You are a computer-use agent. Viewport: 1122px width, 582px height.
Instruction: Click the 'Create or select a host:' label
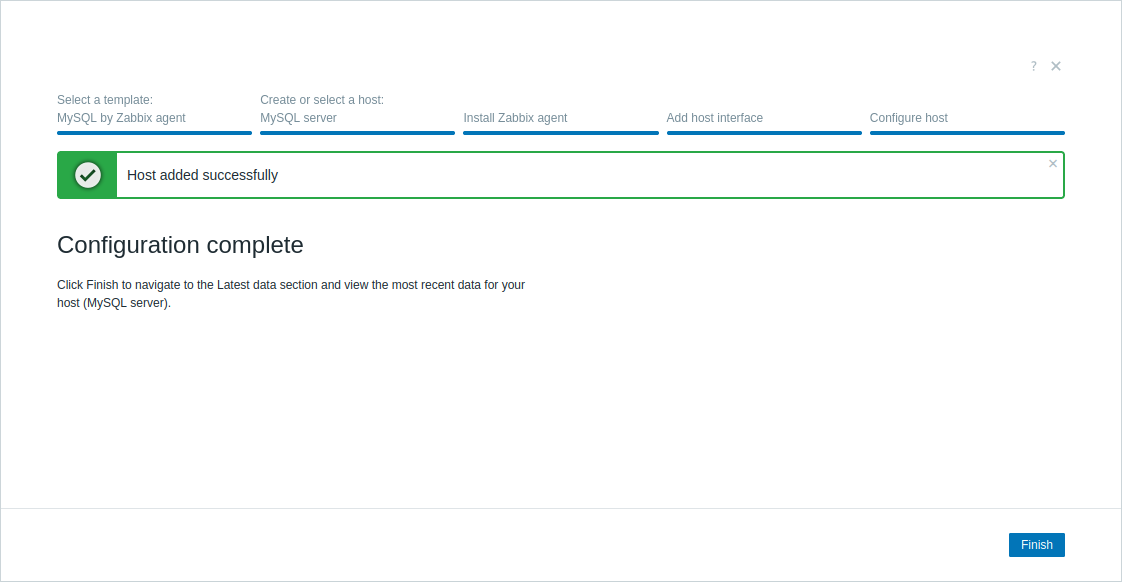click(x=322, y=100)
